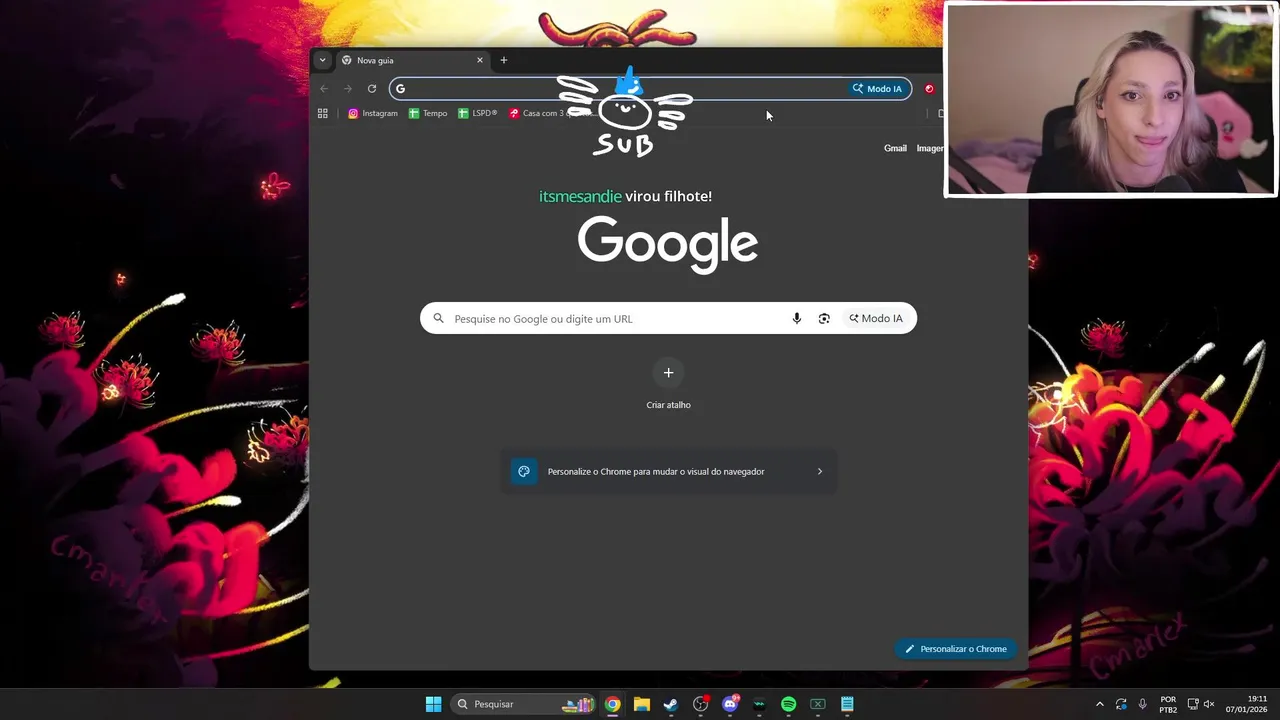This screenshot has height=720, width=1280.
Task: Open a new tab with the plus icon
Action: pyautogui.click(x=504, y=60)
